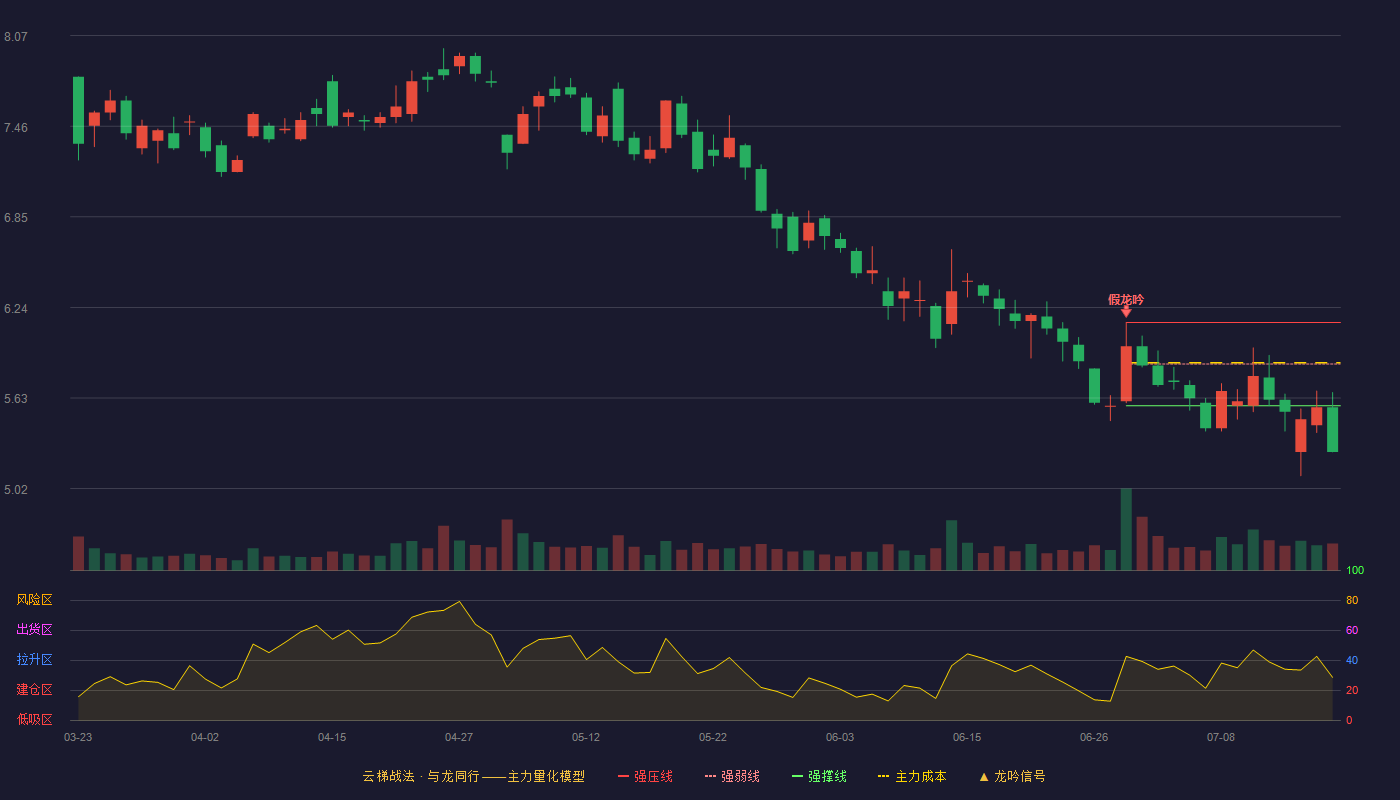Click the 05-22 date axis label
The height and width of the screenshot is (800, 1400).
pos(713,737)
